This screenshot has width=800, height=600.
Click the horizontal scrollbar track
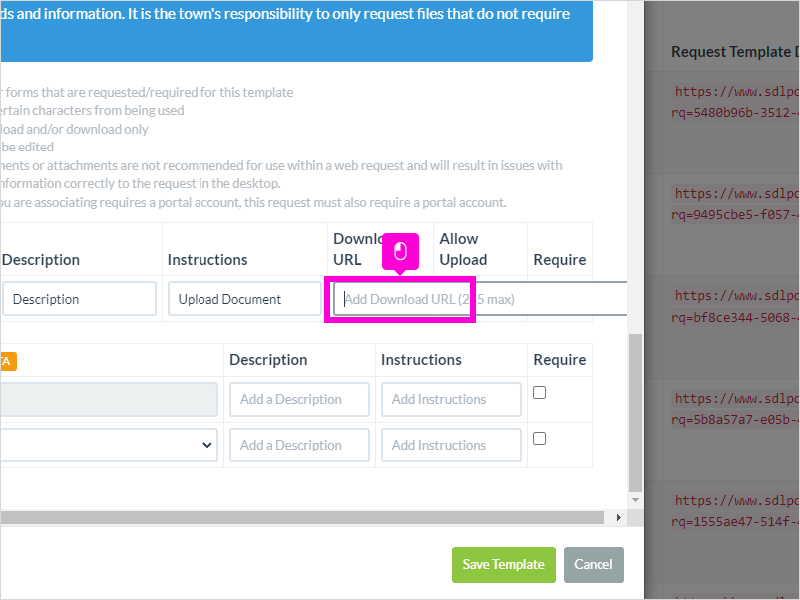click(x=302, y=517)
